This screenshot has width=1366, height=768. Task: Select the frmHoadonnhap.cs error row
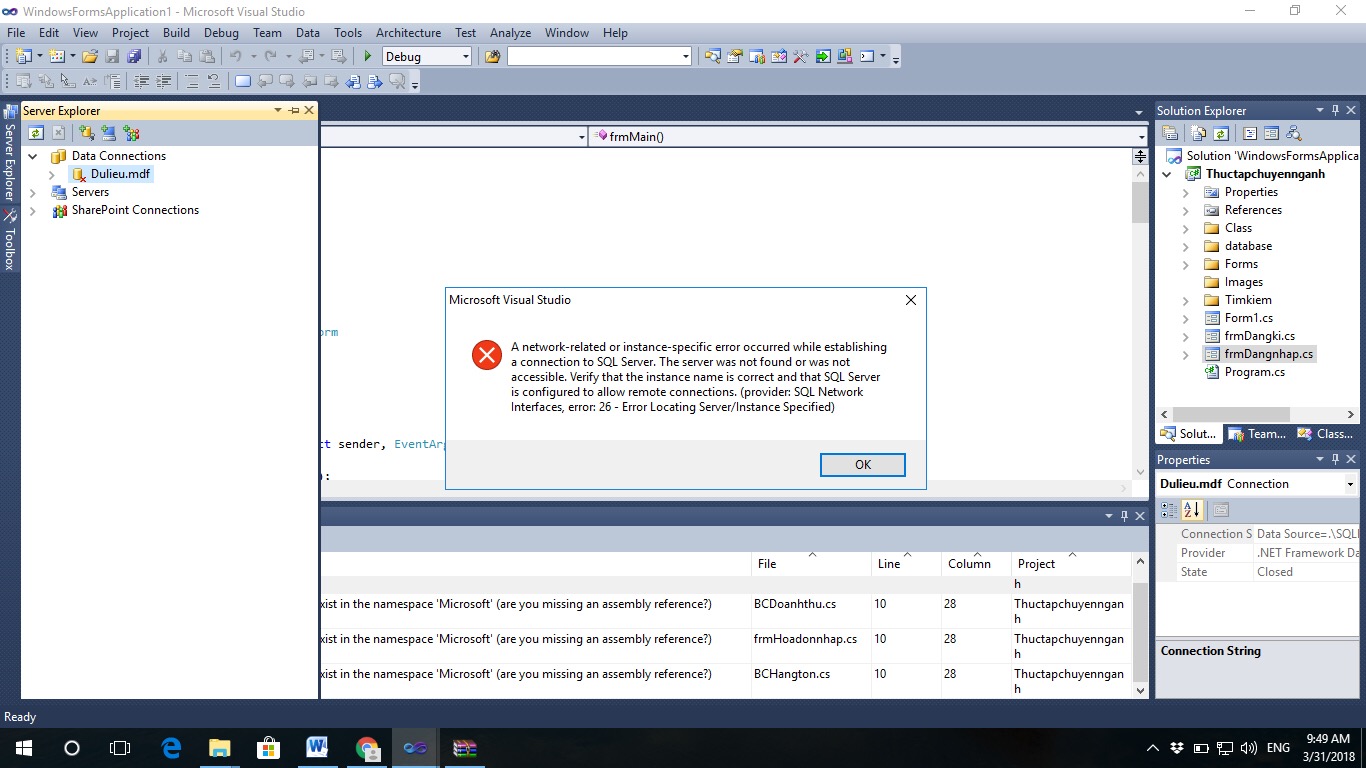[727, 646]
